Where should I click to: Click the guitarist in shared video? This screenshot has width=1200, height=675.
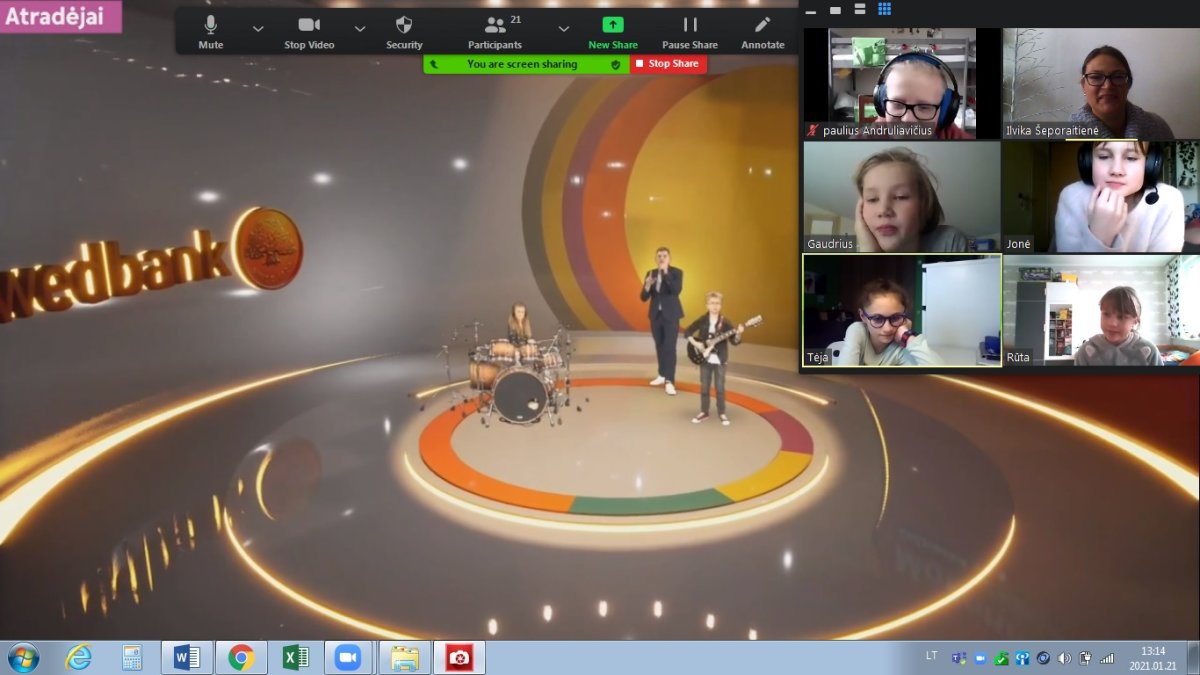712,357
